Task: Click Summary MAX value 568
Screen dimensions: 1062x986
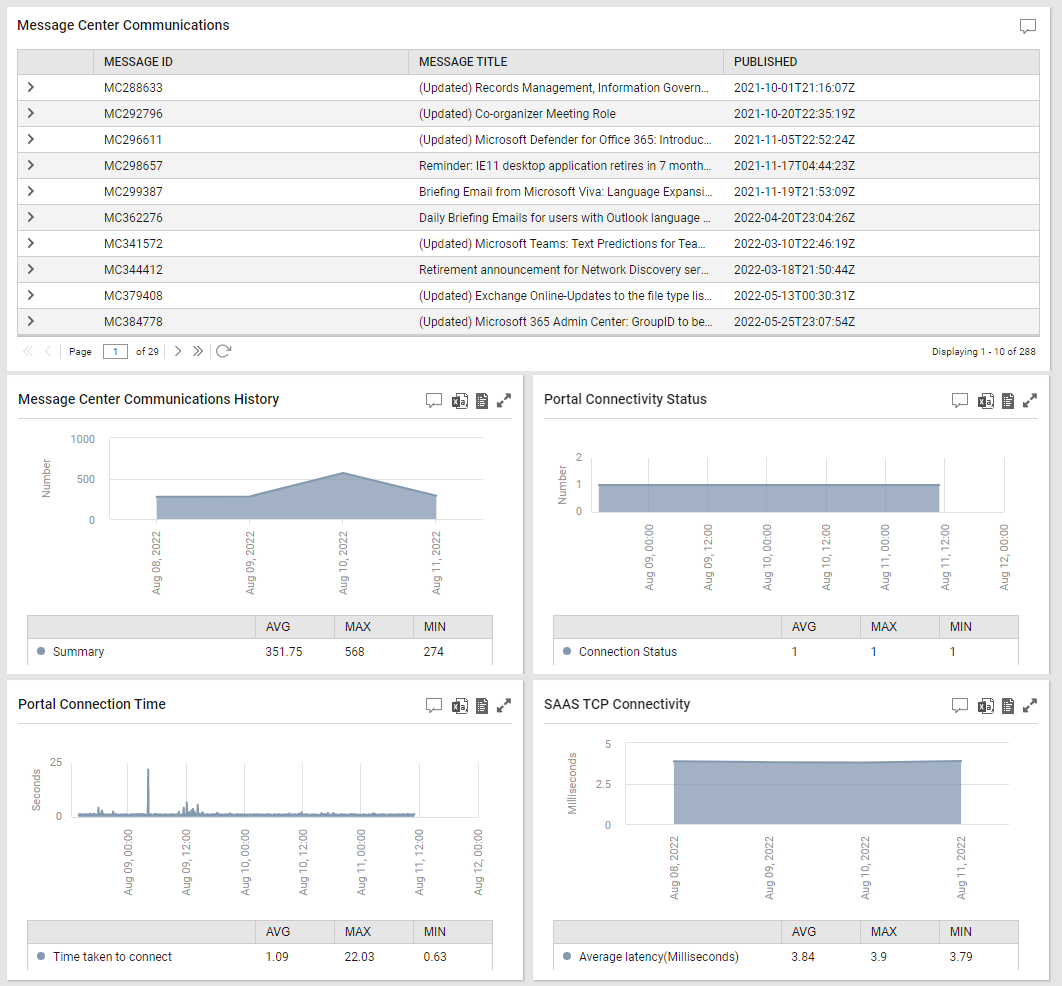Action: [x=354, y=651]
